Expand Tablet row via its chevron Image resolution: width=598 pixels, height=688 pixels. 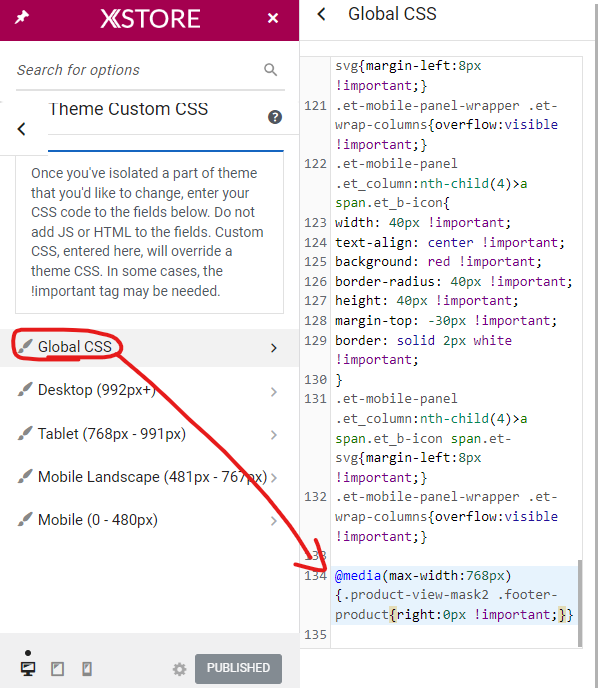click(274, 435)
